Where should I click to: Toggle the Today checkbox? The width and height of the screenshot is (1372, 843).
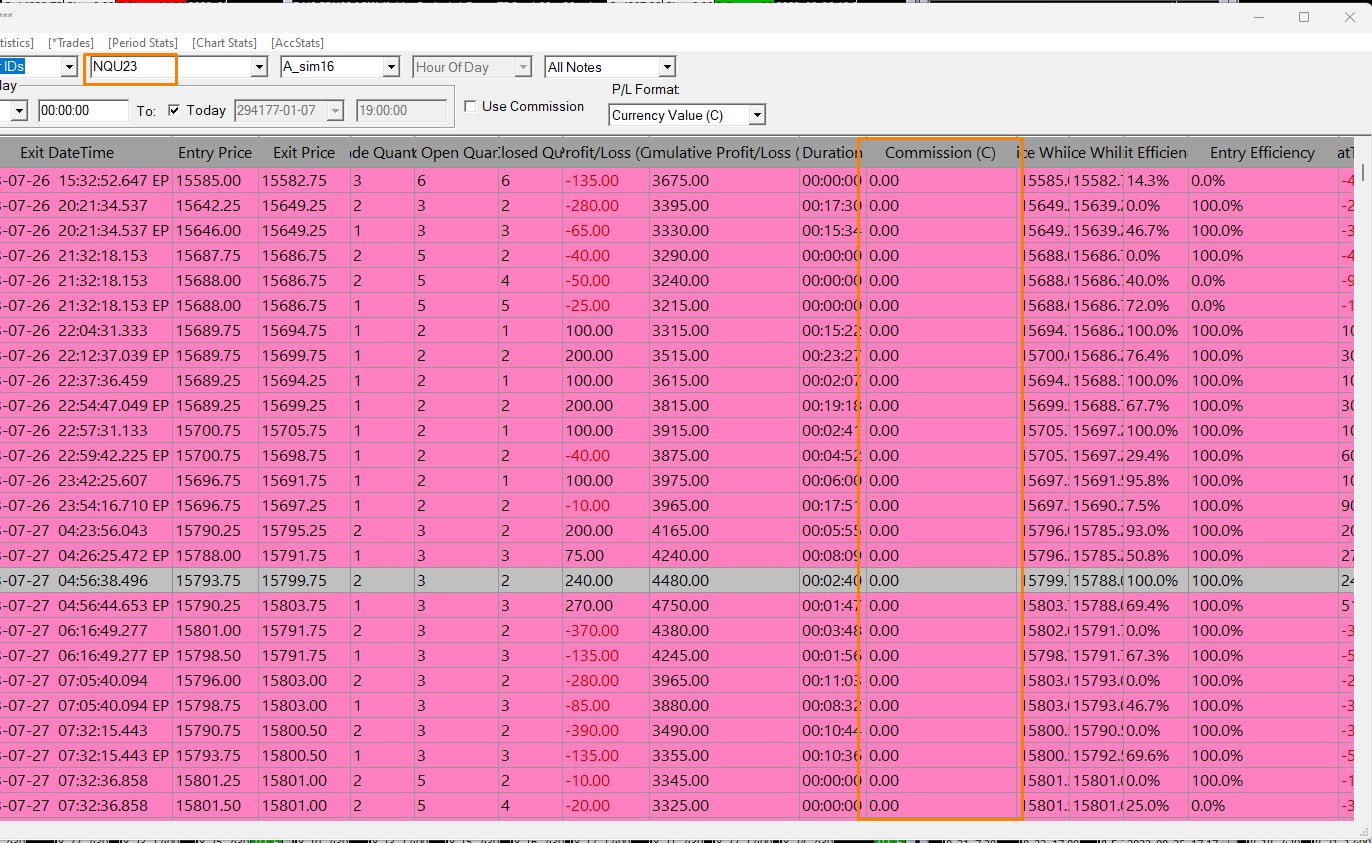click(x=174, y=110)
